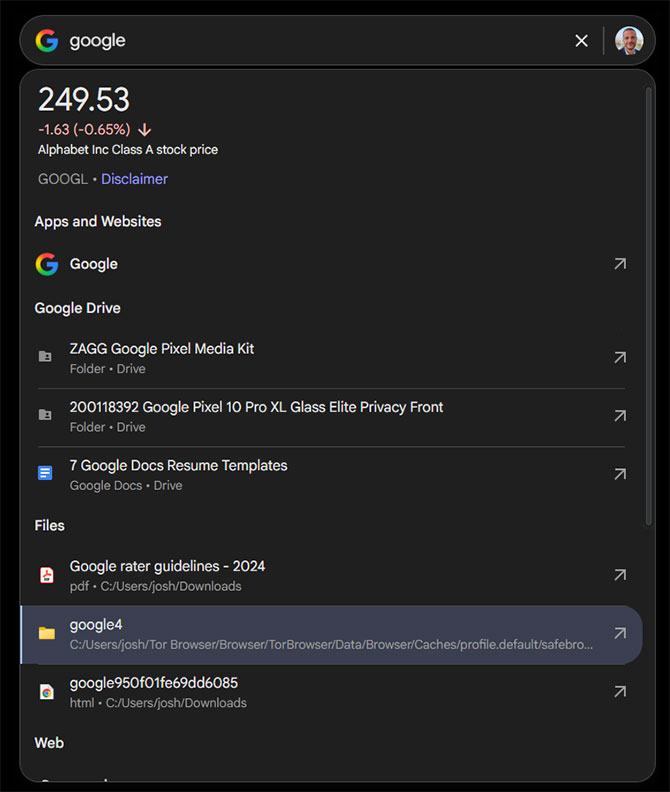
Task: Click the 249.53 stock price value
Action: (84, 99)
